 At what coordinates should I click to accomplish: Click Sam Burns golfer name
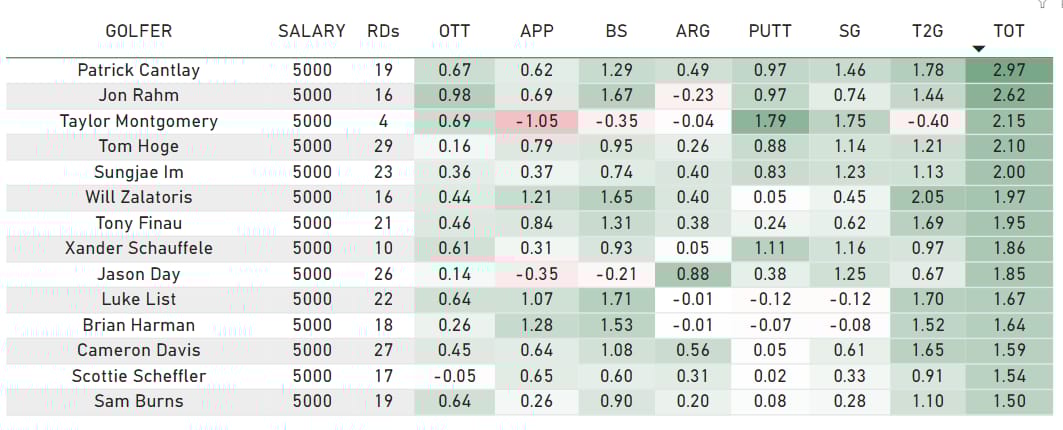(139, 401)
